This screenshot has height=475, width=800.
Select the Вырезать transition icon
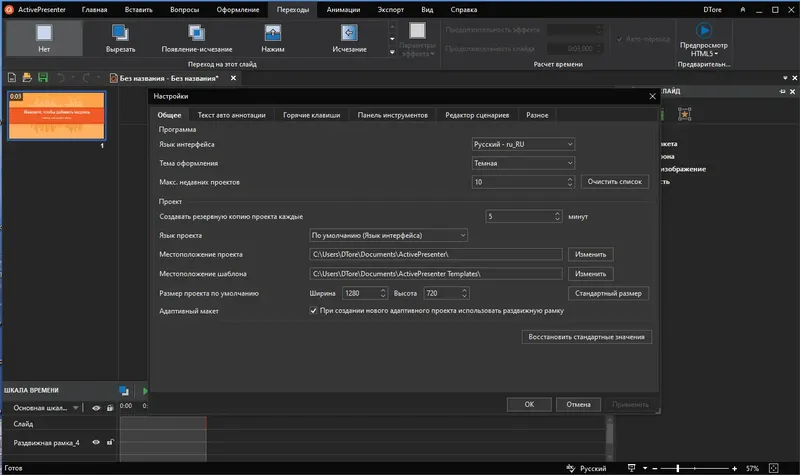pyautogui.click(x=121, y=34)
